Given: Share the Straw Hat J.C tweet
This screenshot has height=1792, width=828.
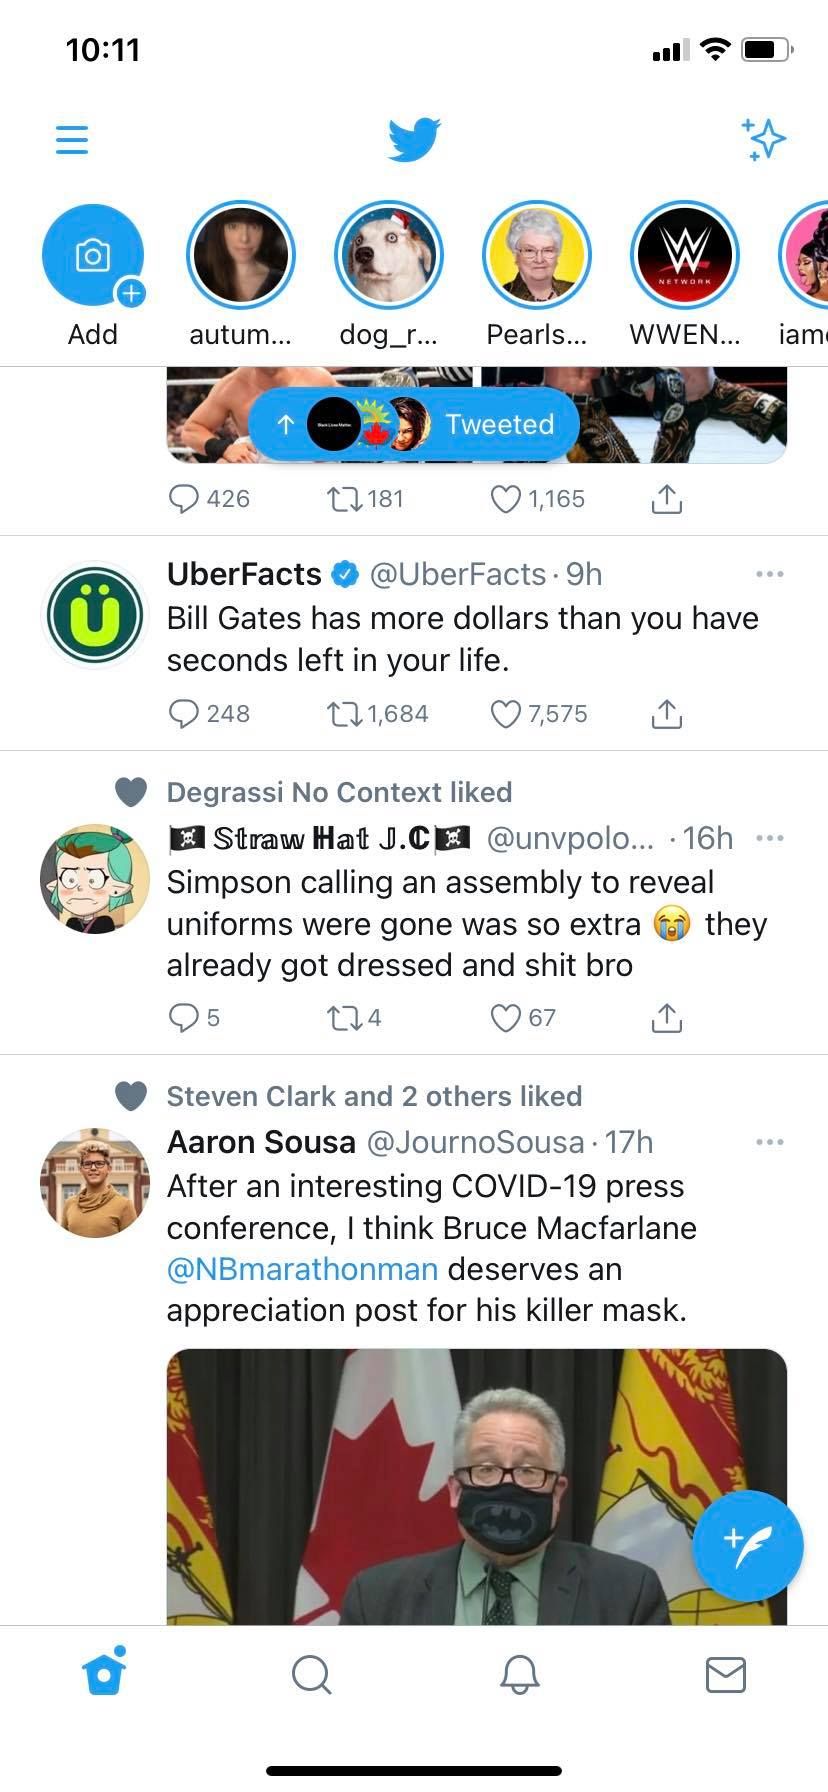Looking at the screenshot, I should [x=666, y=1018].
